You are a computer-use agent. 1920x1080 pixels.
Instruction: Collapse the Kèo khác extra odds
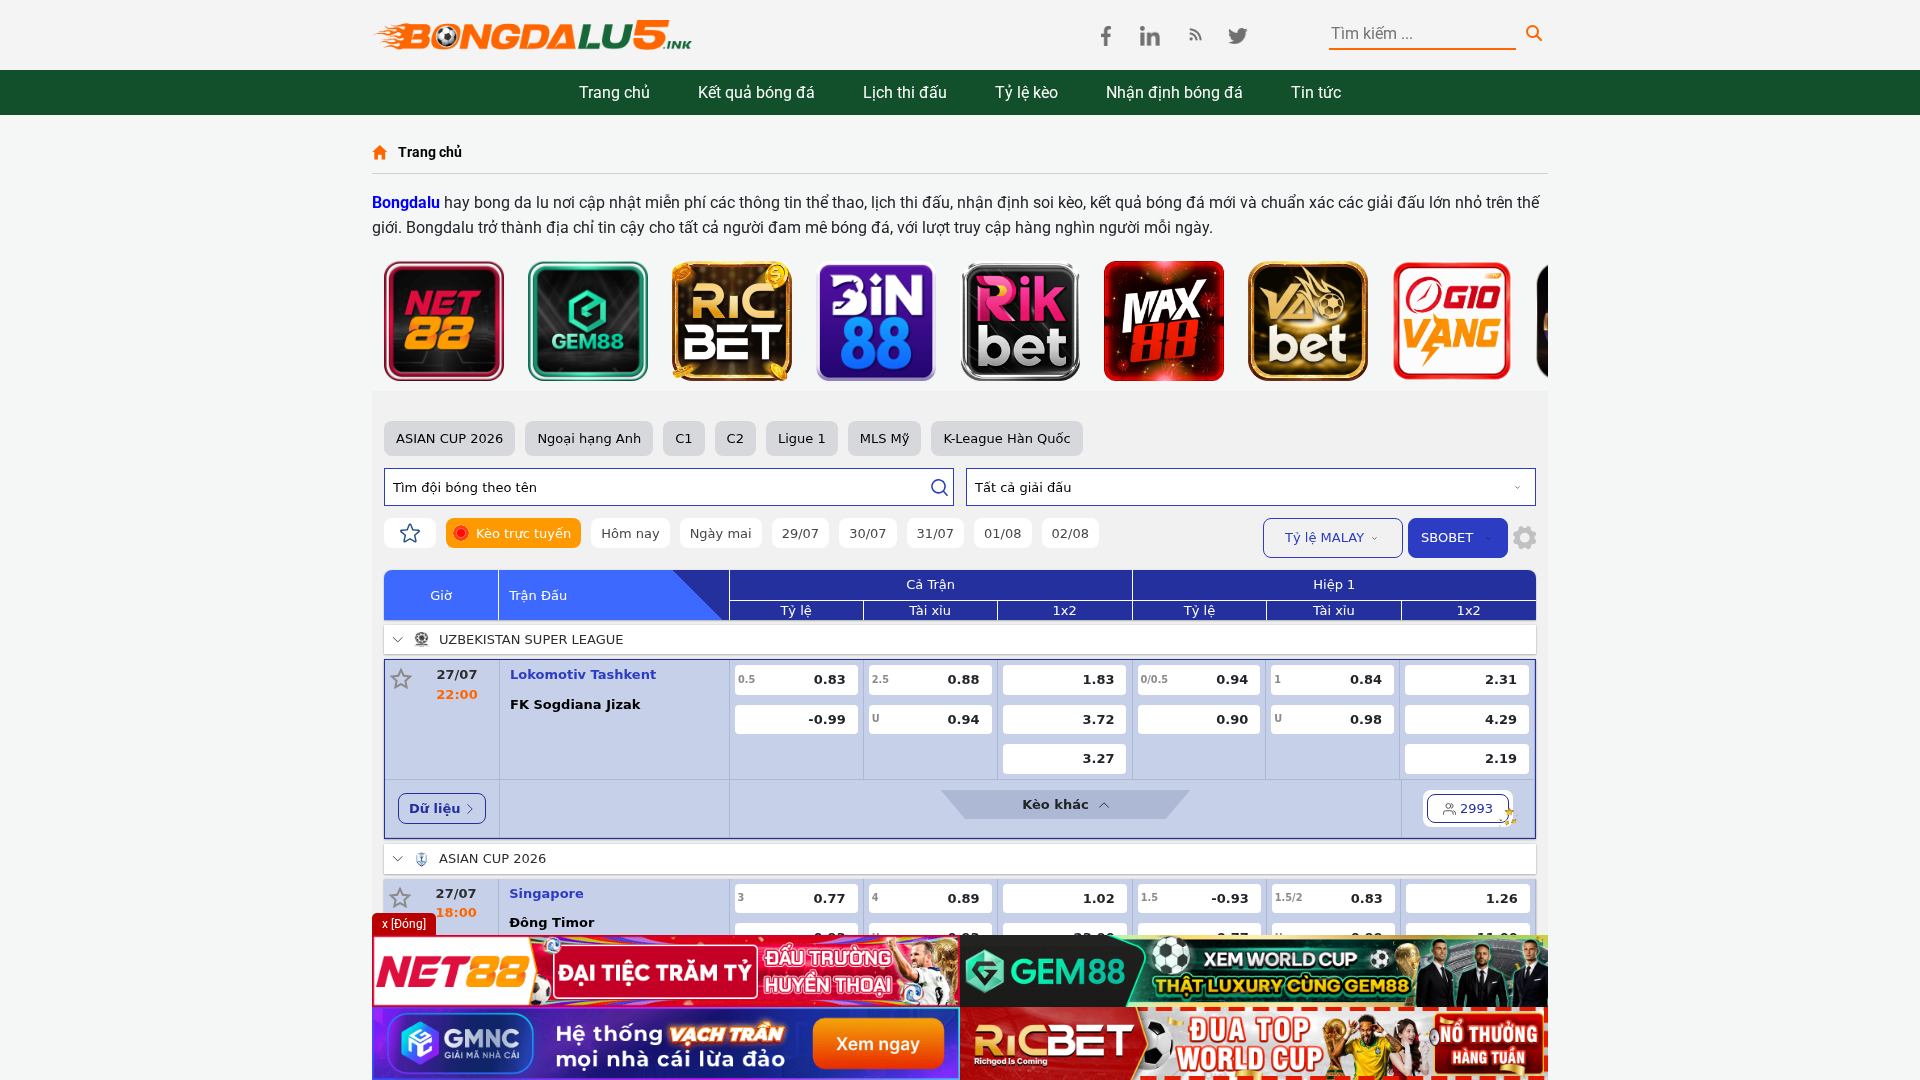1065,805
